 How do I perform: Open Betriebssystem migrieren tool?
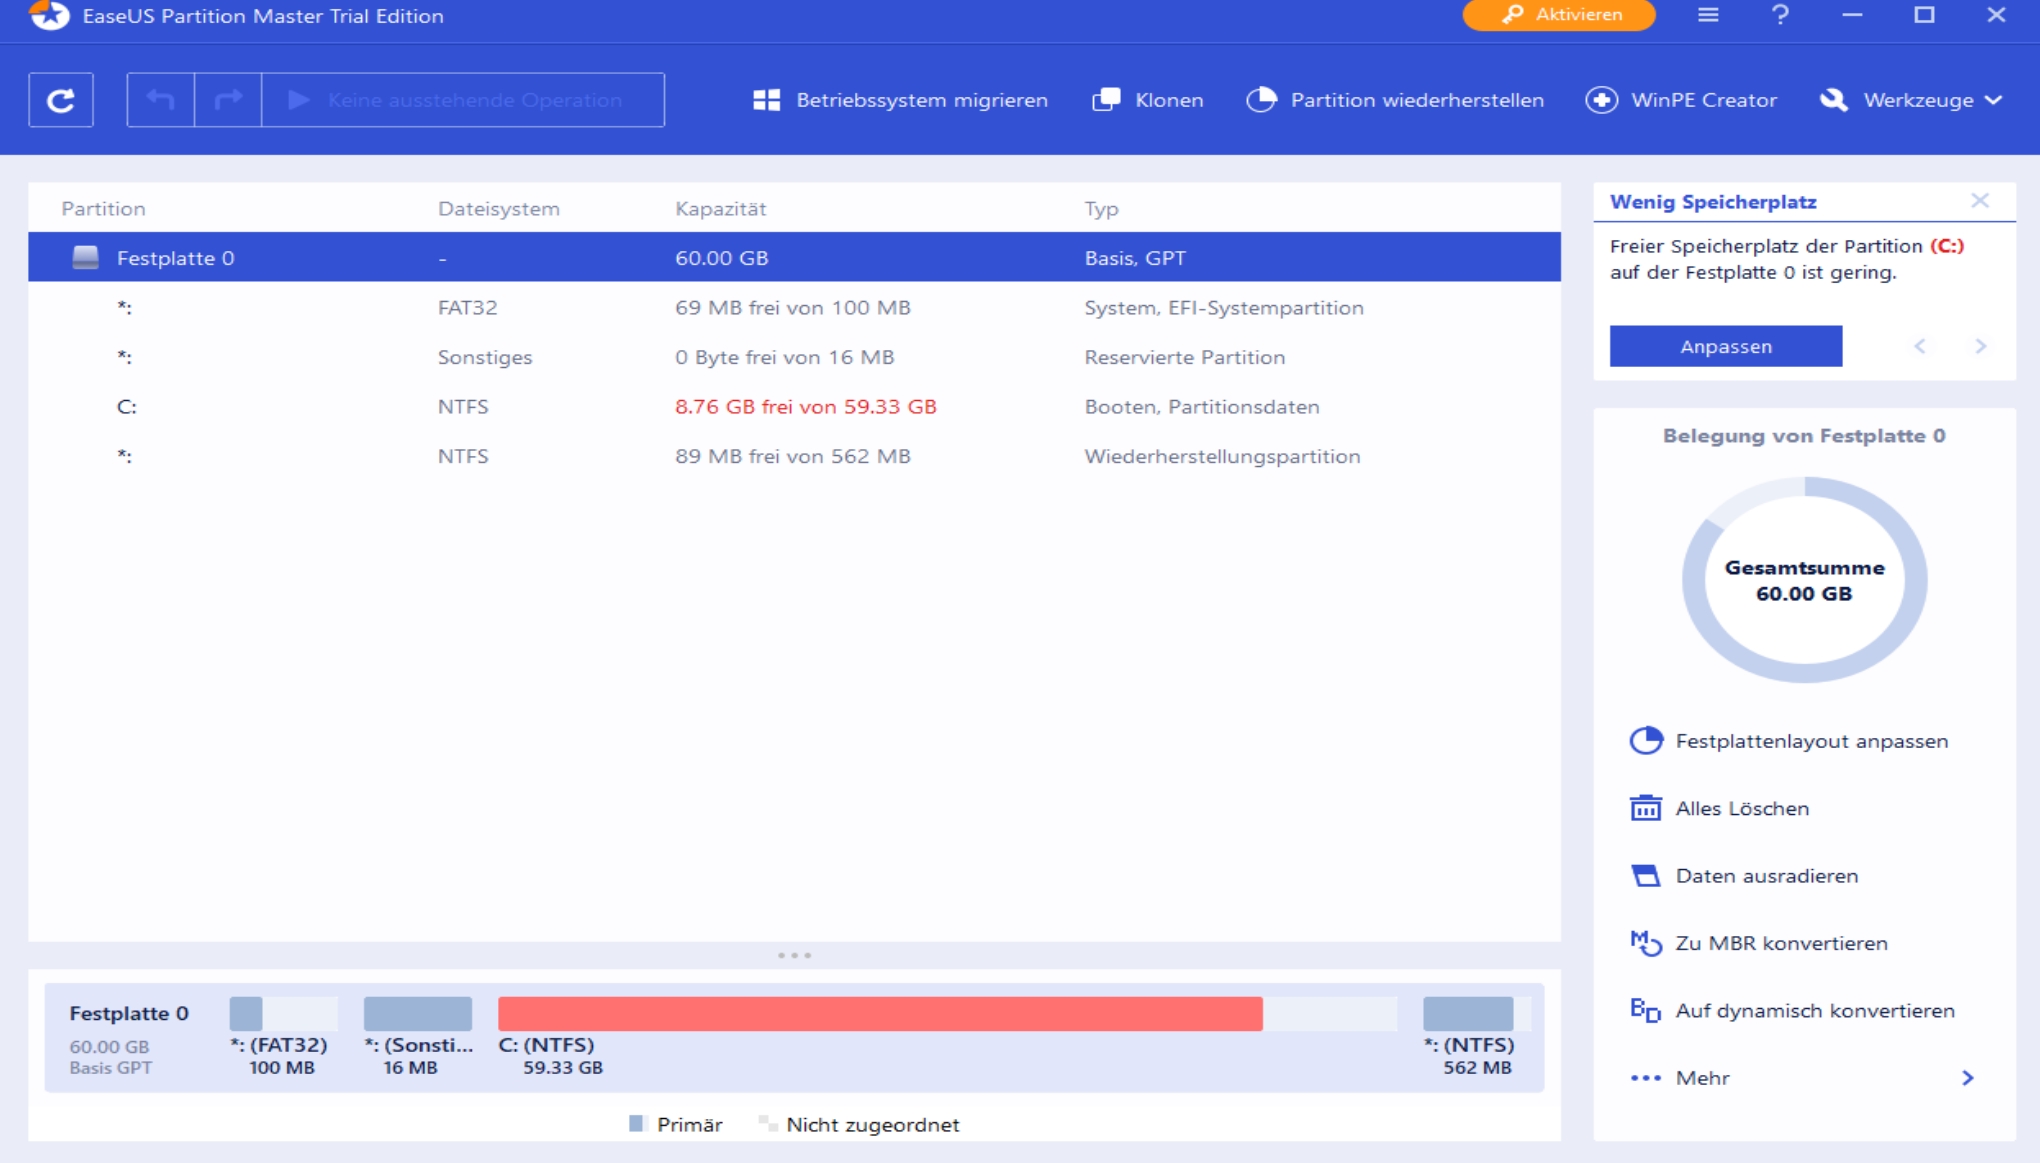(900, 100)
